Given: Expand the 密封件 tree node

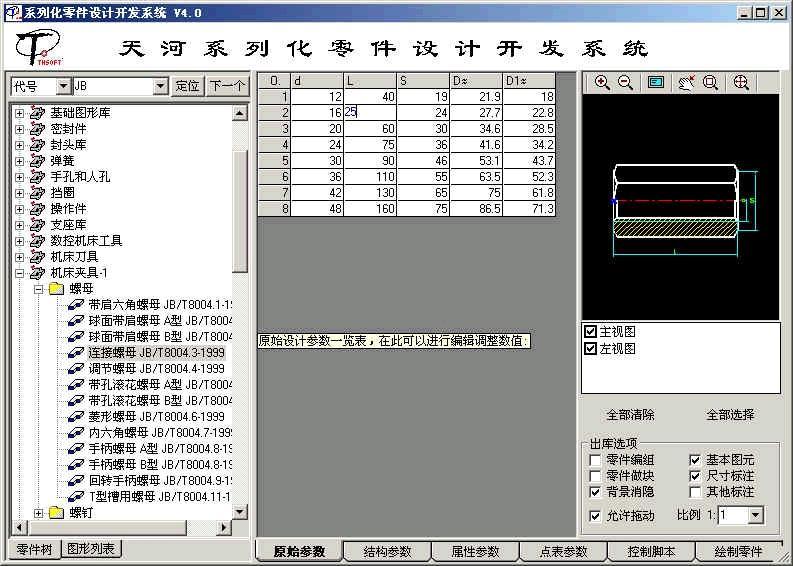Looking at the screenshot, I should 19,129.
